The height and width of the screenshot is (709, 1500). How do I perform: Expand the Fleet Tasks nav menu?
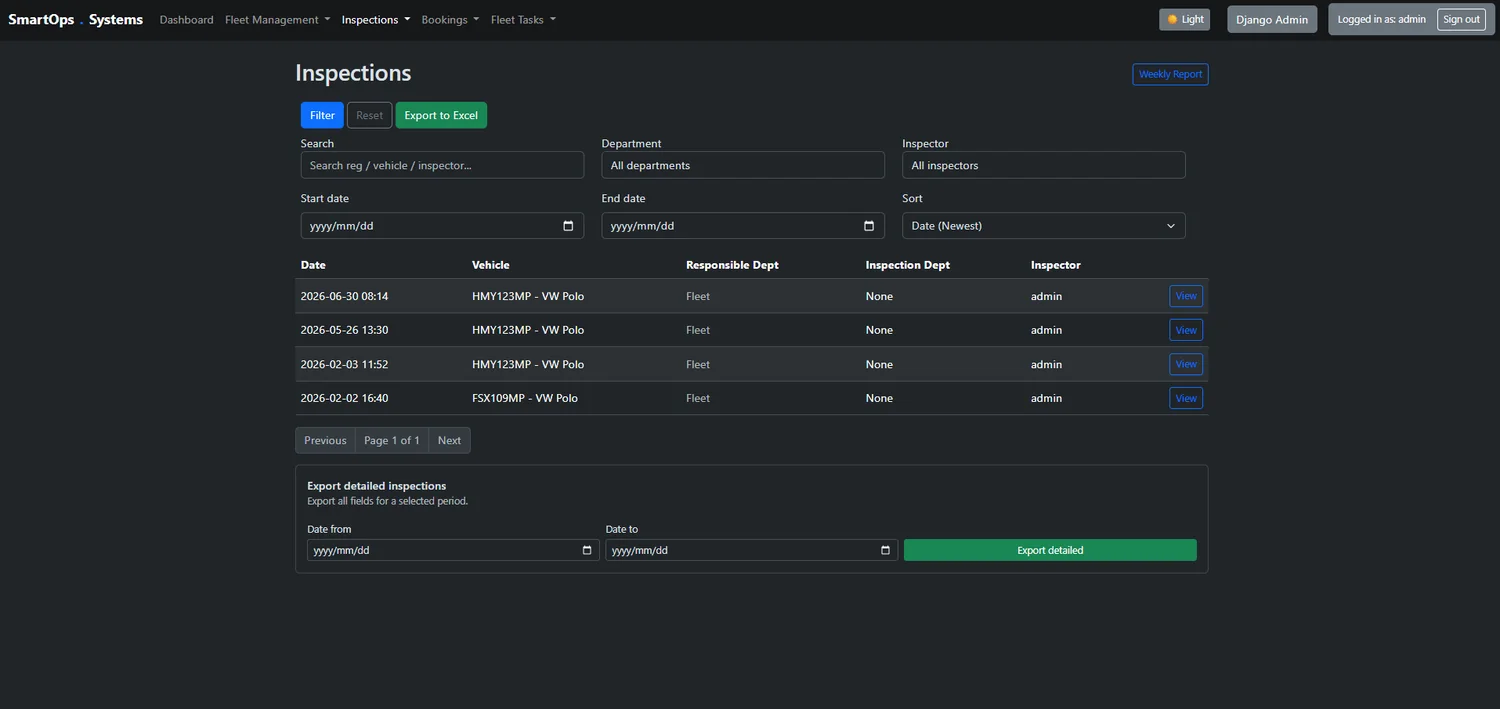[x=523, y=20]
